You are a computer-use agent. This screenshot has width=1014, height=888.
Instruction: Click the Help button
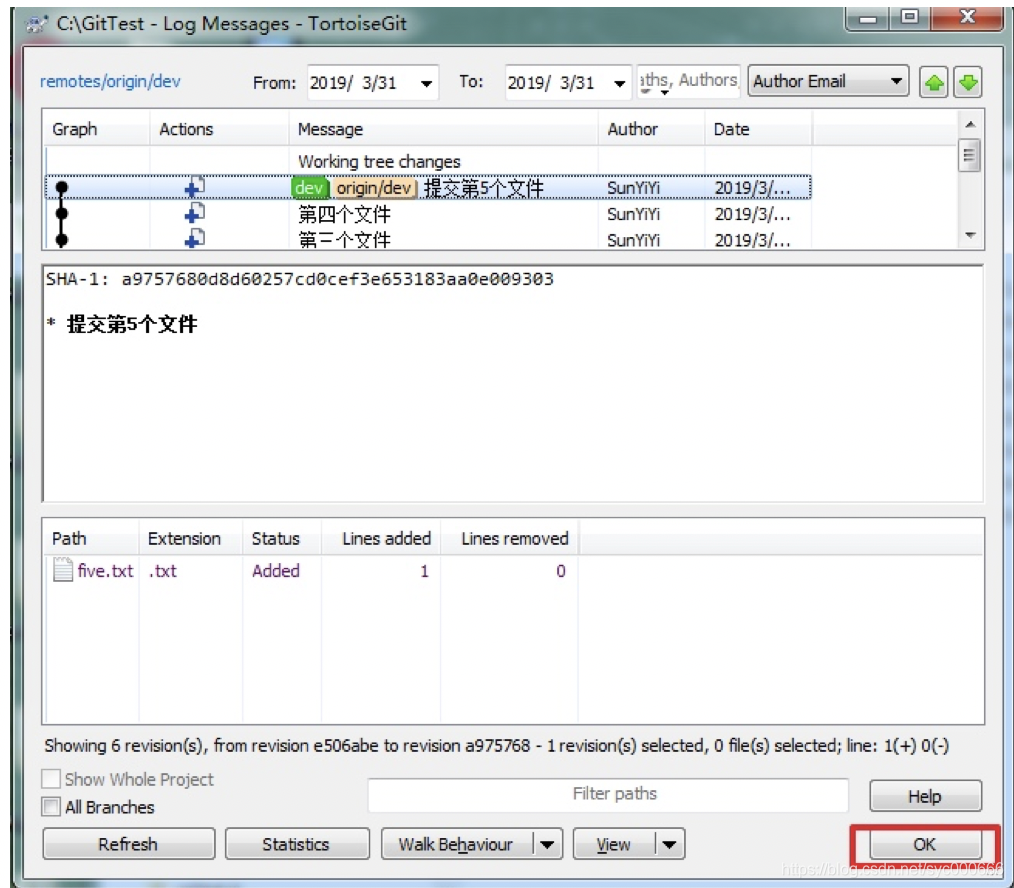[925, 796]
